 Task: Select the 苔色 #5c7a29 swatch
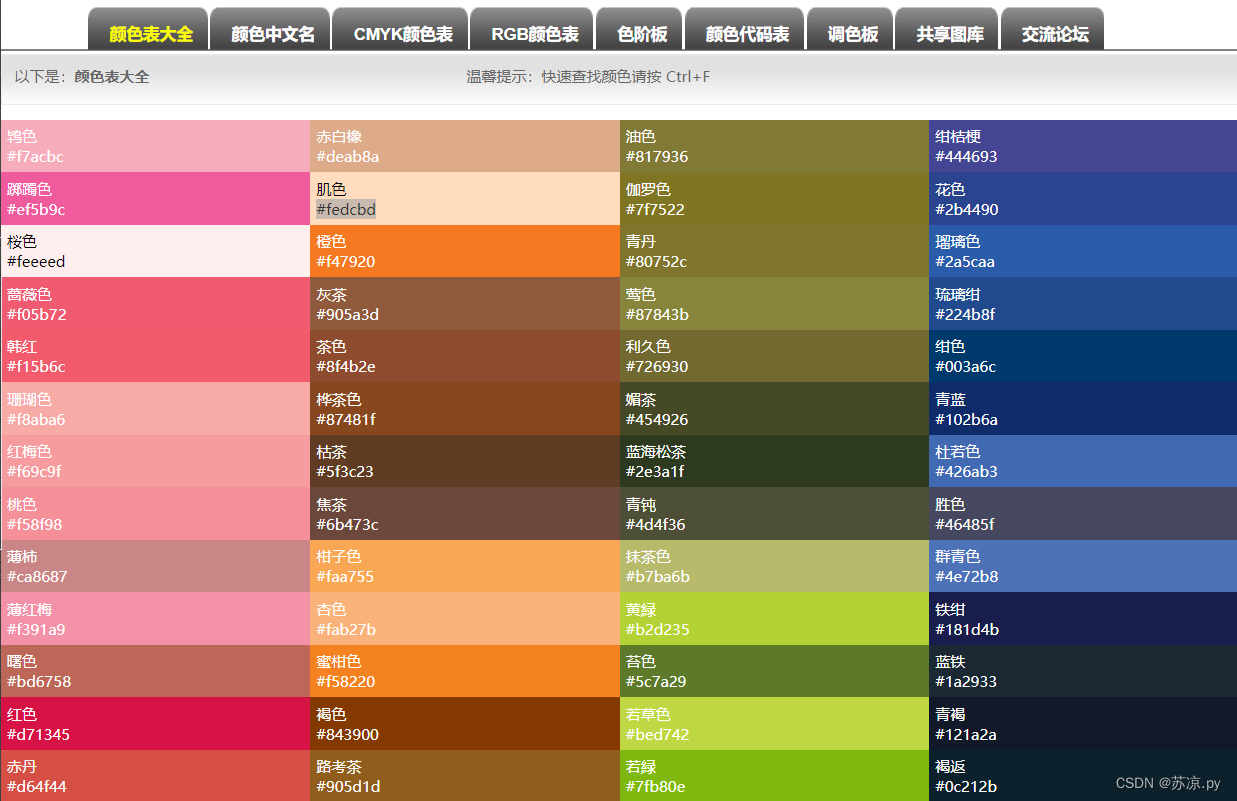(x=774, y=671)
